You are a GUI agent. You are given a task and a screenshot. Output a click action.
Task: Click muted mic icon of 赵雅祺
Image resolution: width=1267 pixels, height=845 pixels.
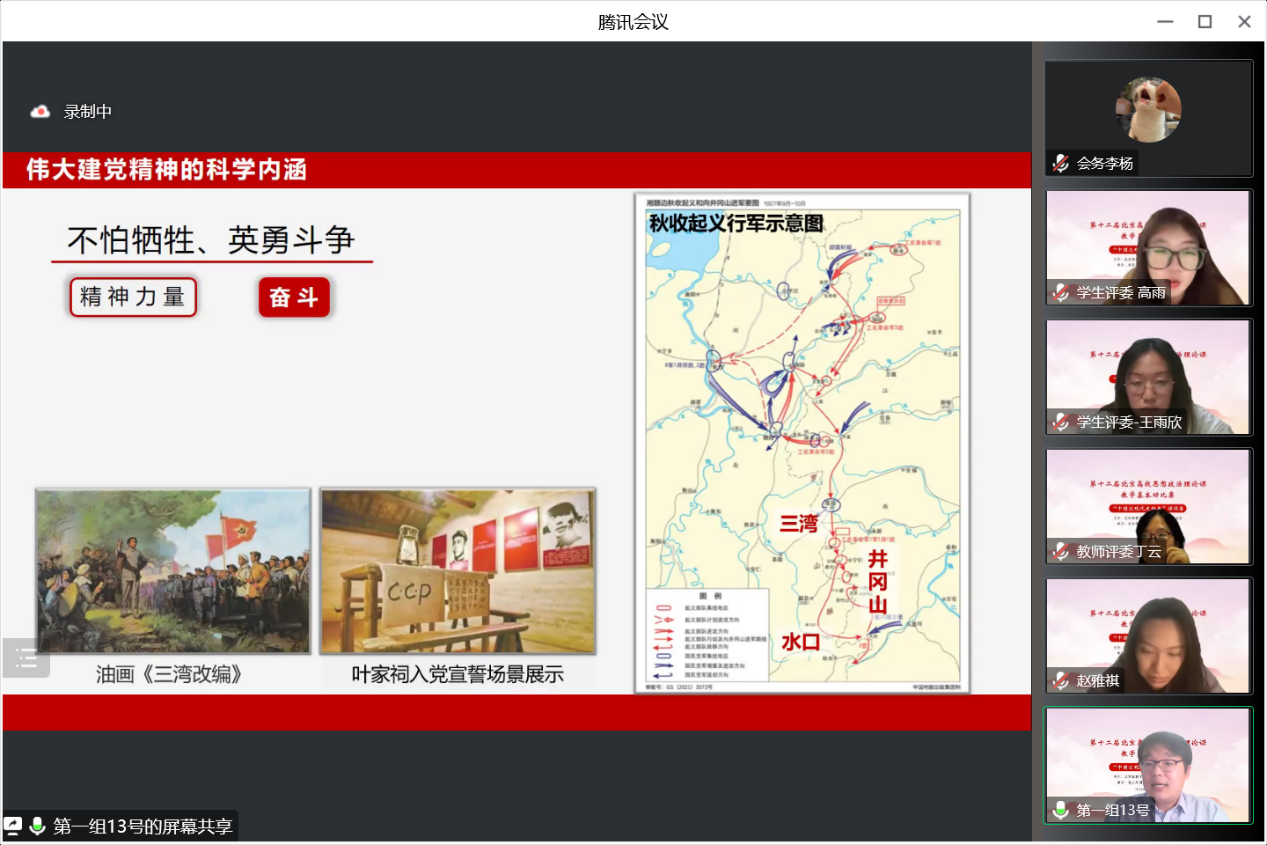click(x=1061, y=680)
